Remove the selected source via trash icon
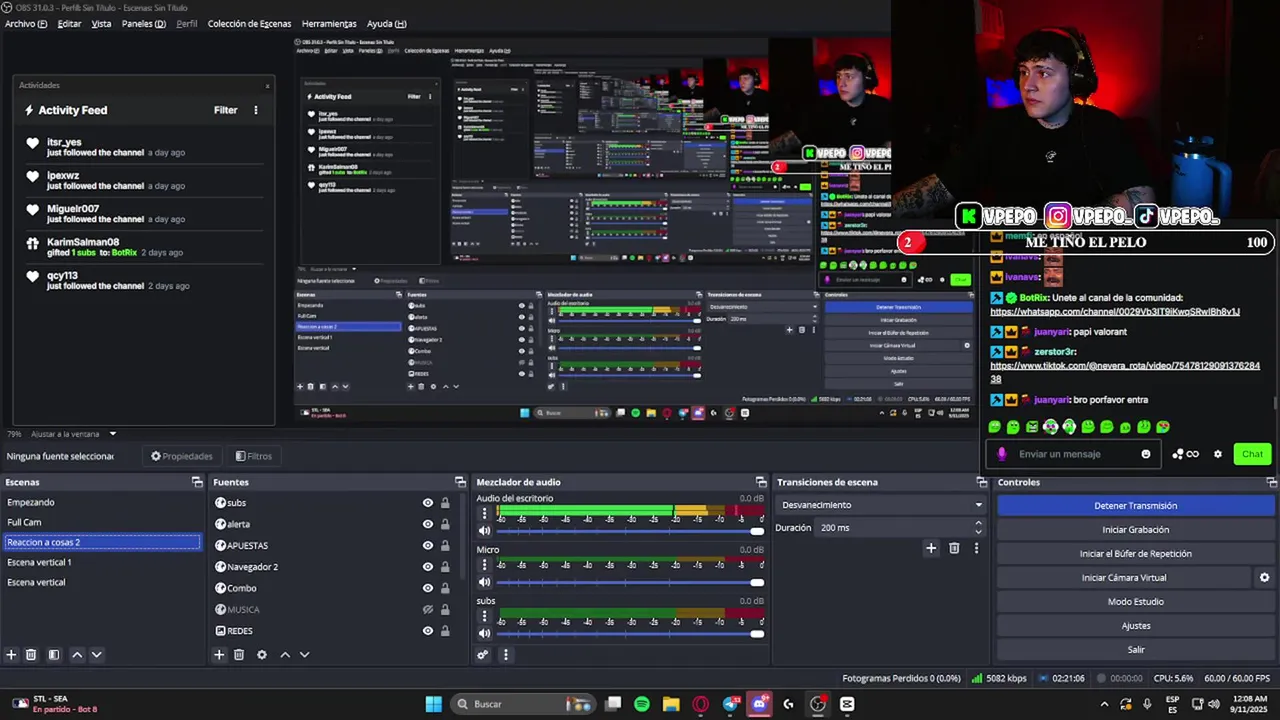The width and height of the screenshot is (1280, 720). (x=239, y=655)
